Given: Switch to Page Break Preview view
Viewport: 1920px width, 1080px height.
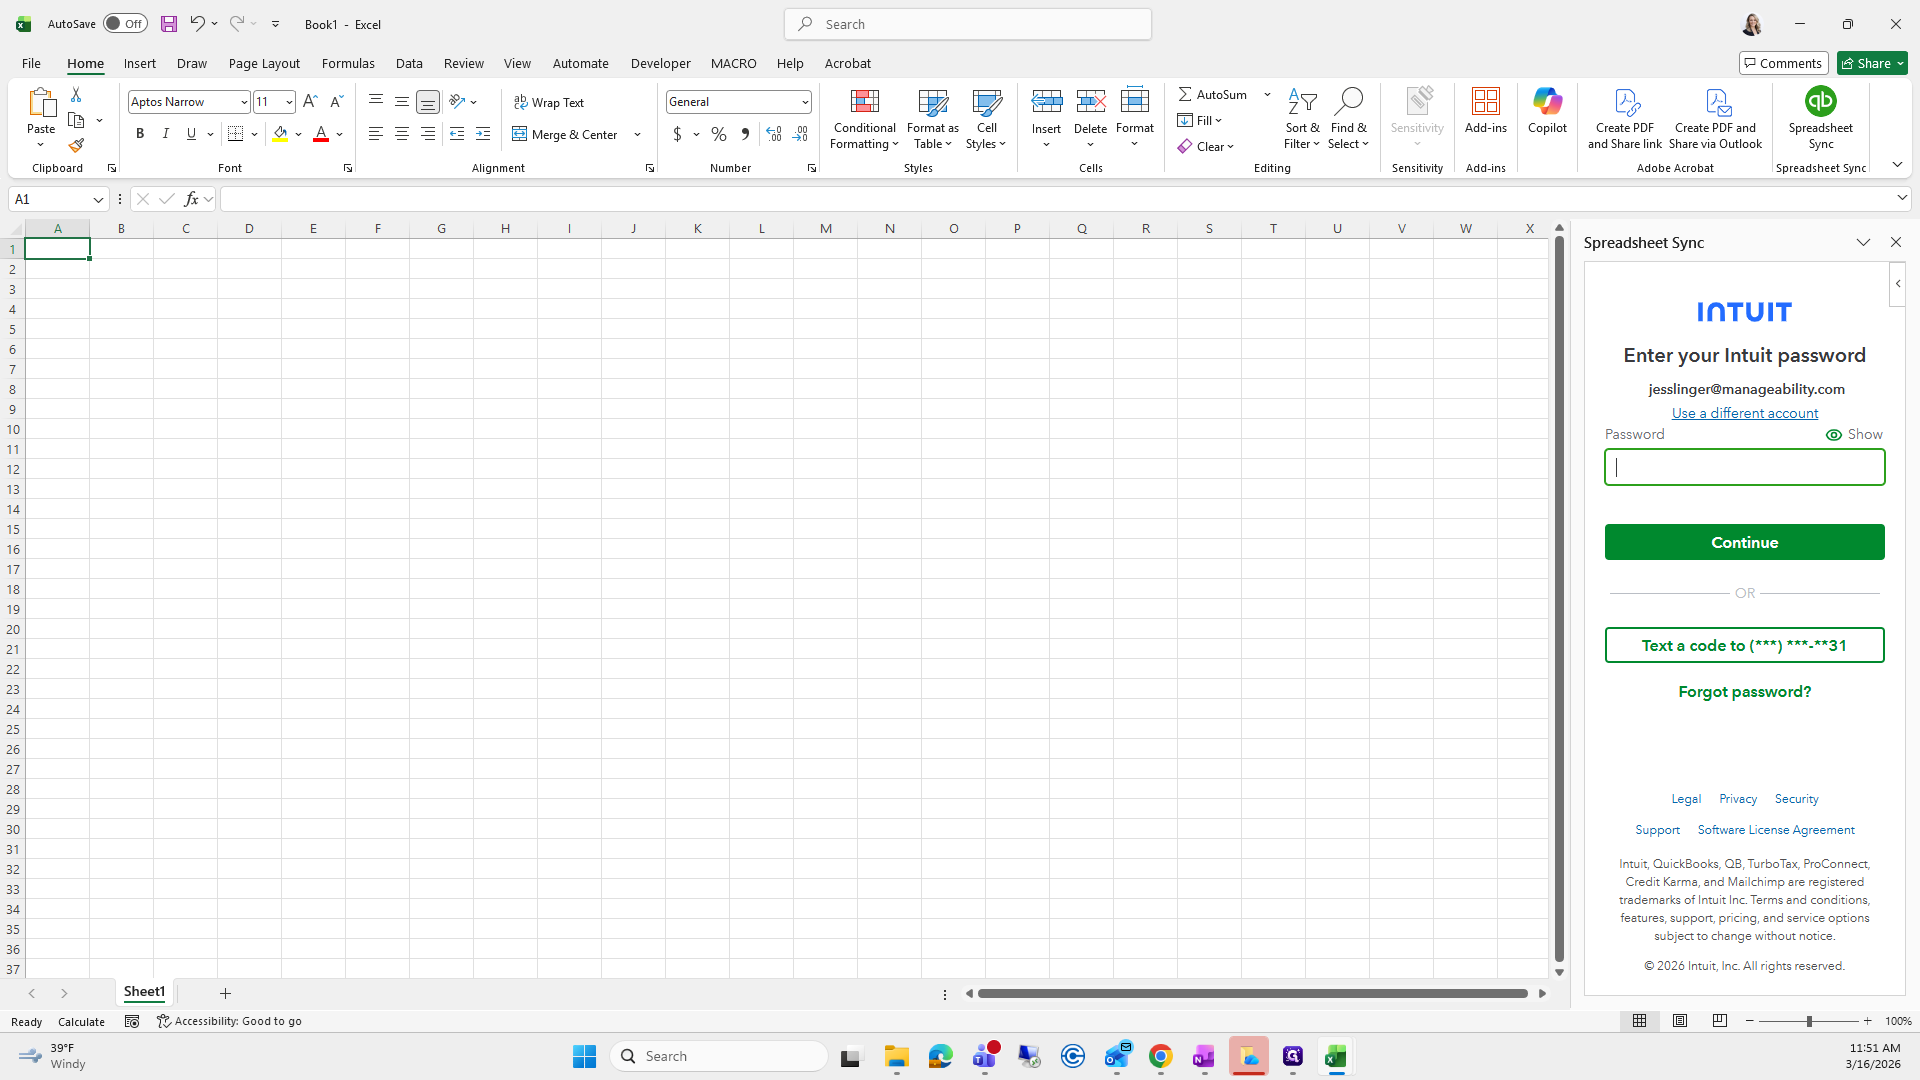Looking at the screenshot, I should (x=1719, y=1021).
